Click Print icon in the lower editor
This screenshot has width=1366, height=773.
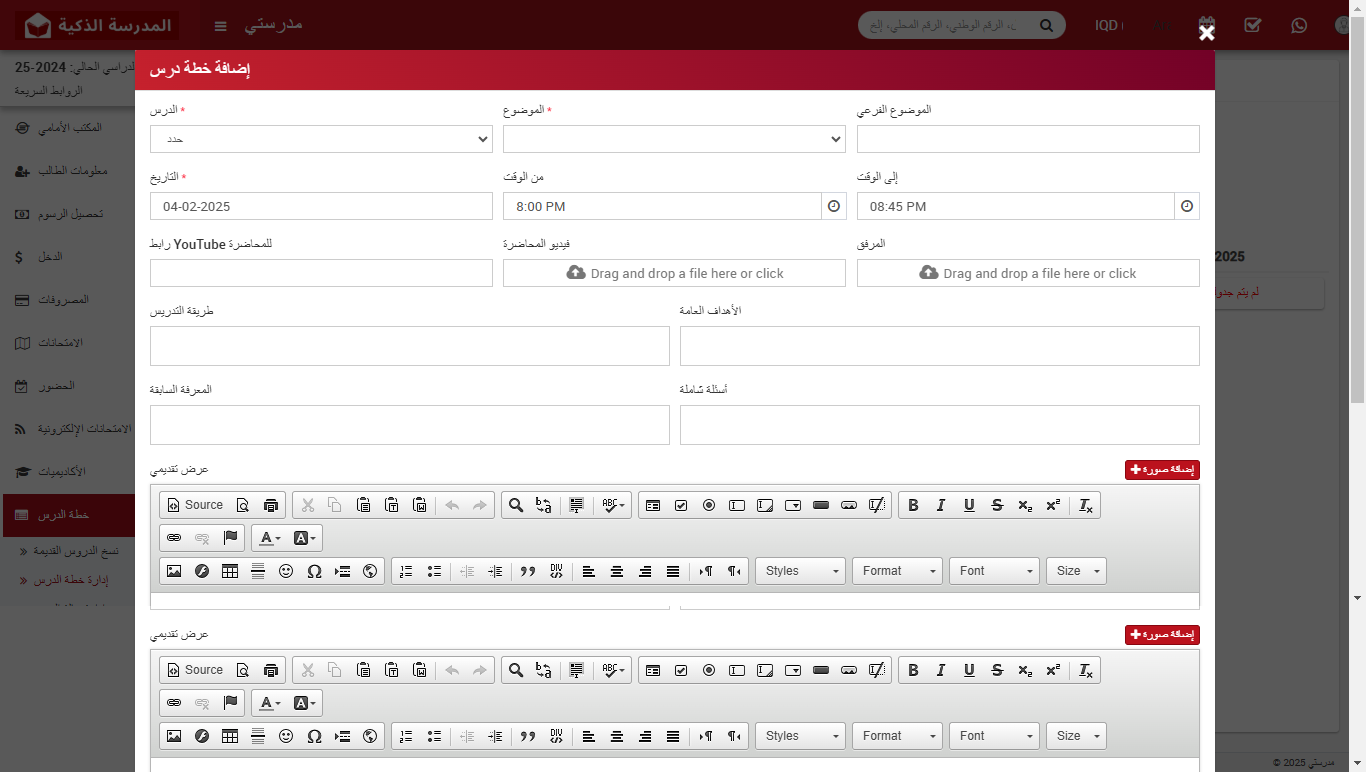pos(271,670)
